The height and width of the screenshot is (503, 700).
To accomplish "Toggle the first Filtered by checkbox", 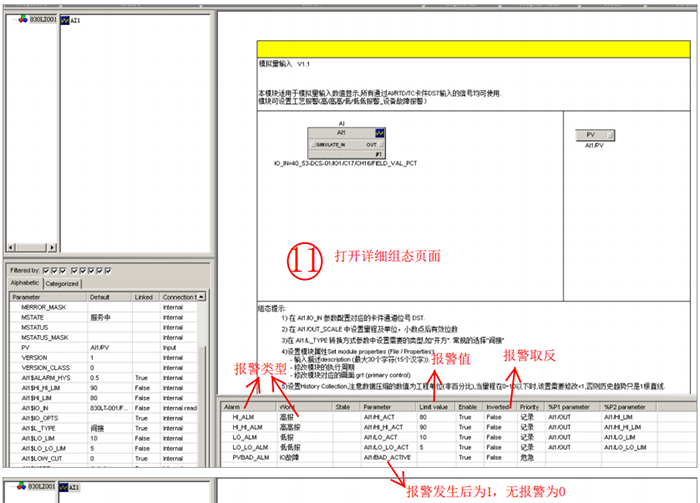I will 46,270.
